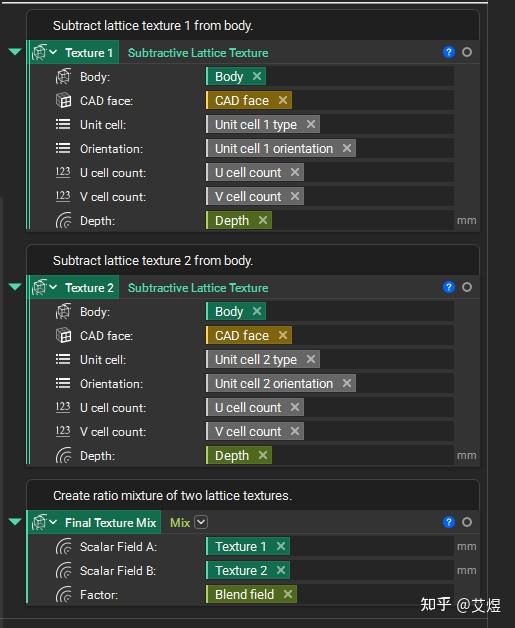Select the yellow CAD face chip in Texture 2

pos(249,335)
